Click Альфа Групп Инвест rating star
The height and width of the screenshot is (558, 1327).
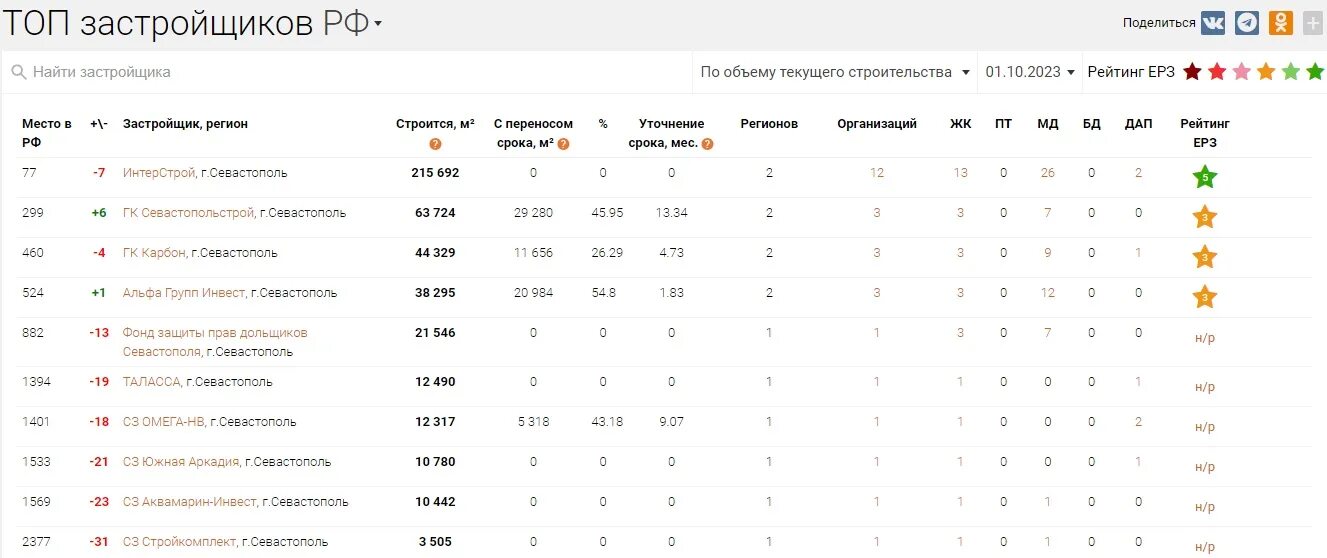pyautogui.click(x=1205, y=297)
